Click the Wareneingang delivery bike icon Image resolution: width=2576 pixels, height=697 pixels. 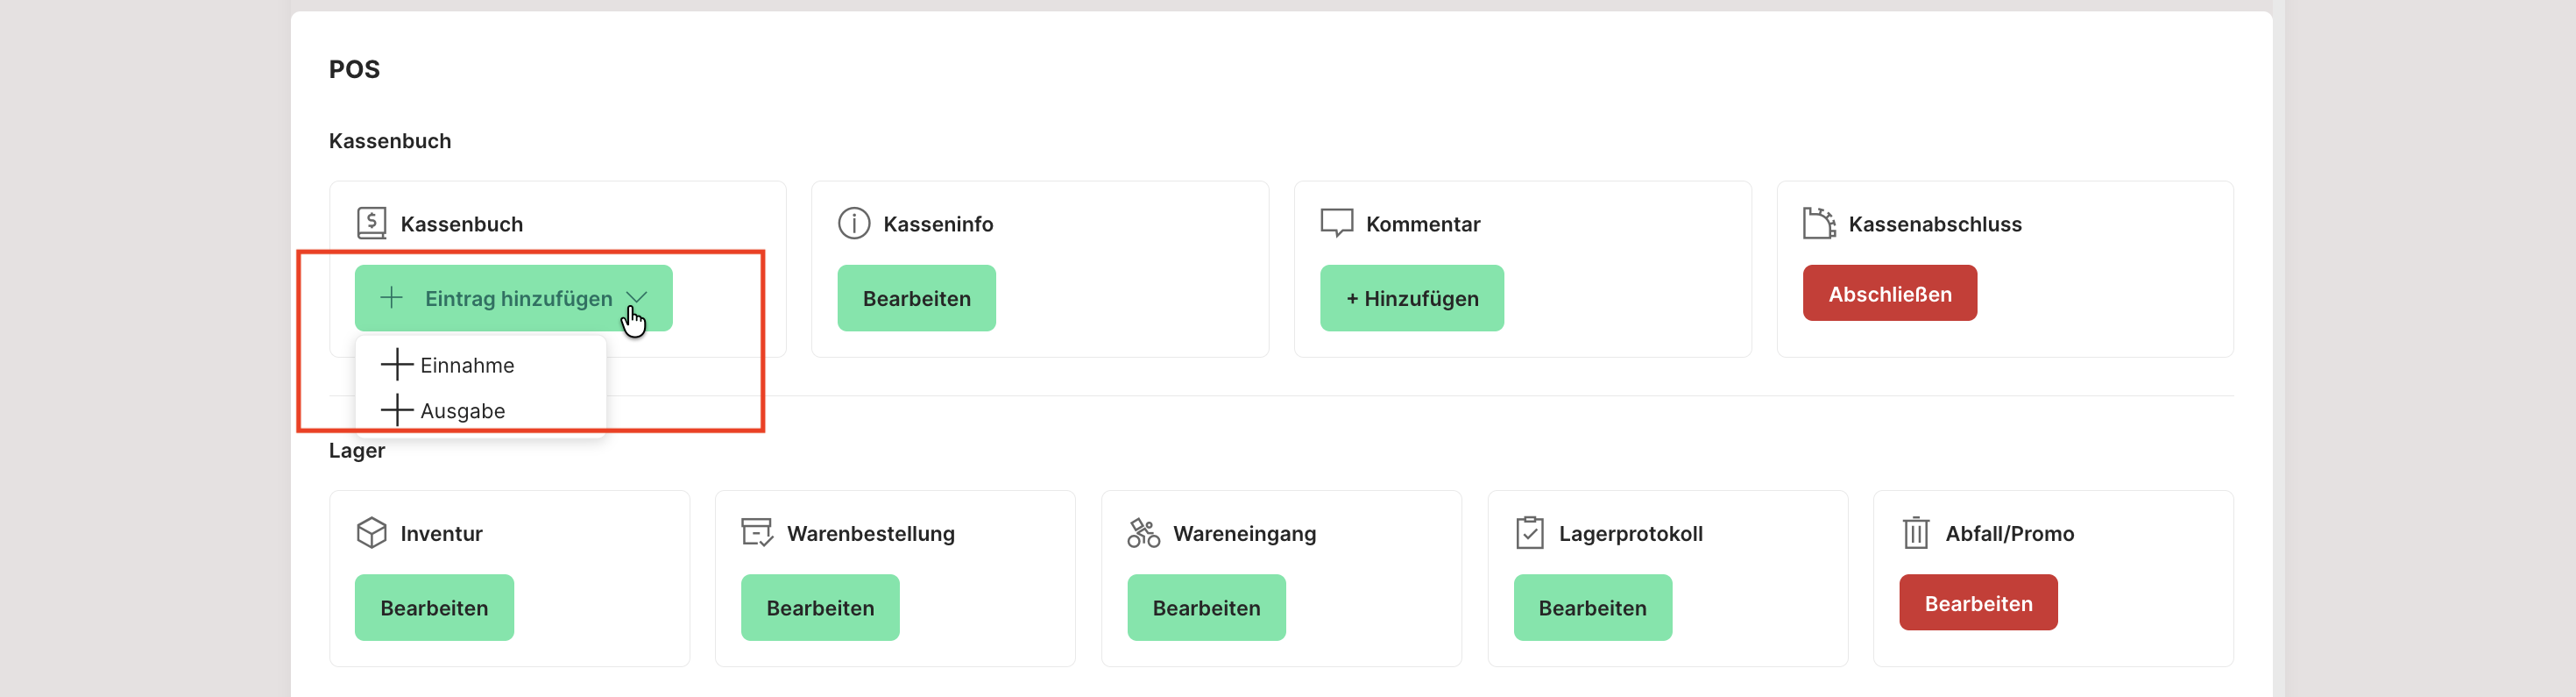coord(1143,533)
